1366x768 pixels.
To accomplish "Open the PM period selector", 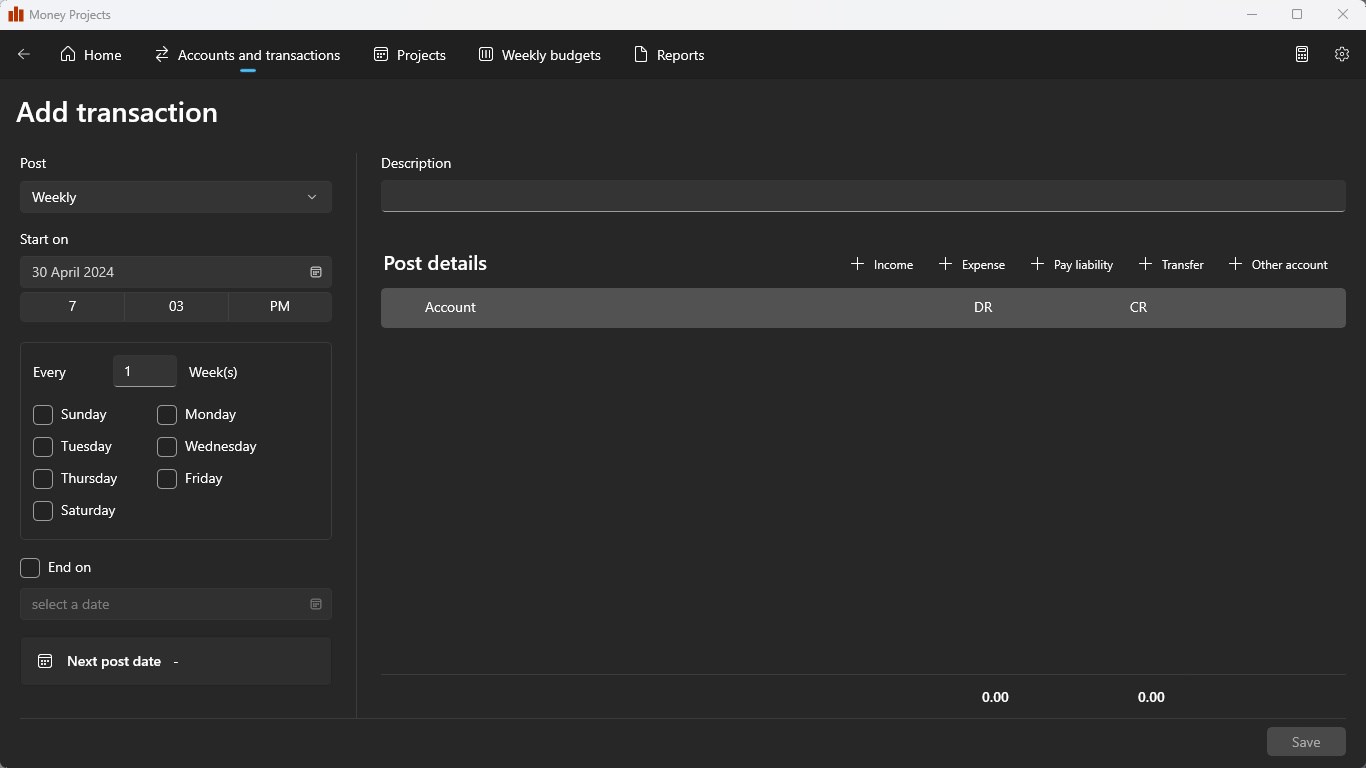I will [x=280, y=306].
